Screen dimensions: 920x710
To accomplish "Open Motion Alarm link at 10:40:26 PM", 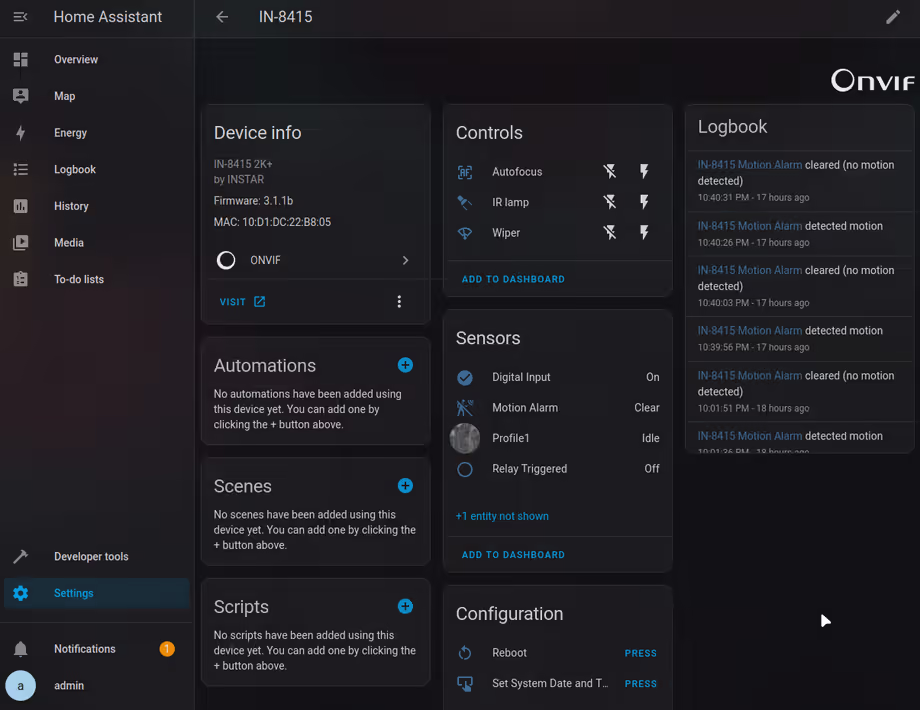I will coord(749,226).
